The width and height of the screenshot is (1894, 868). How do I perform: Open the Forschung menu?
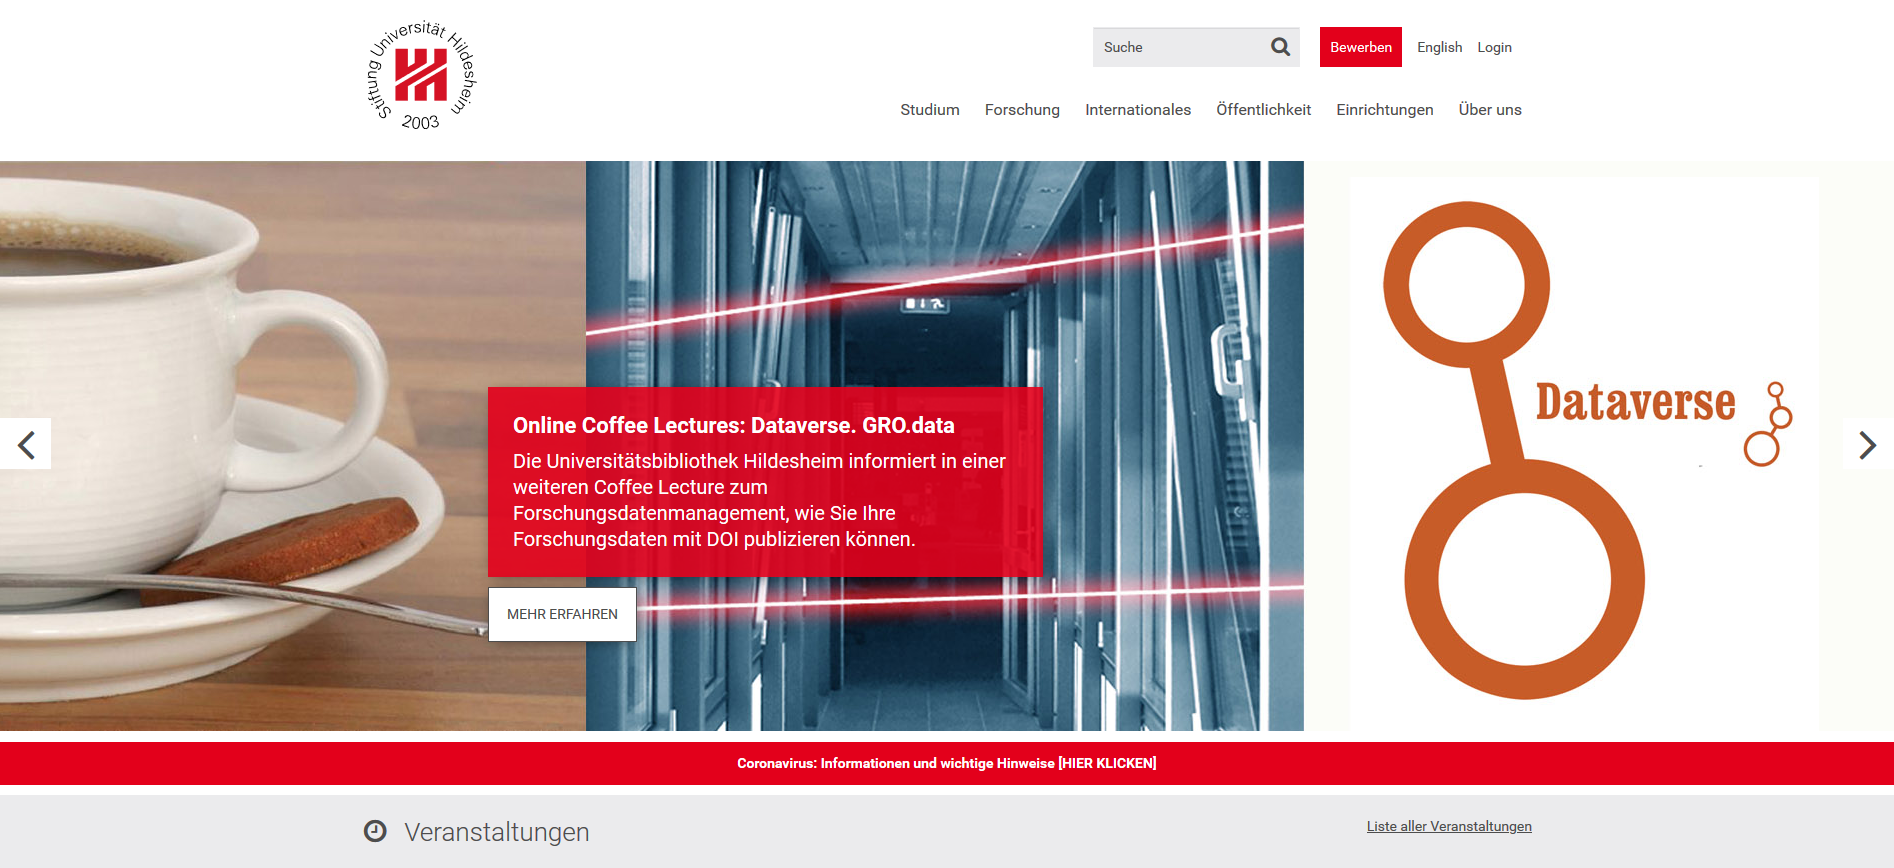(x=1022, y=110)
